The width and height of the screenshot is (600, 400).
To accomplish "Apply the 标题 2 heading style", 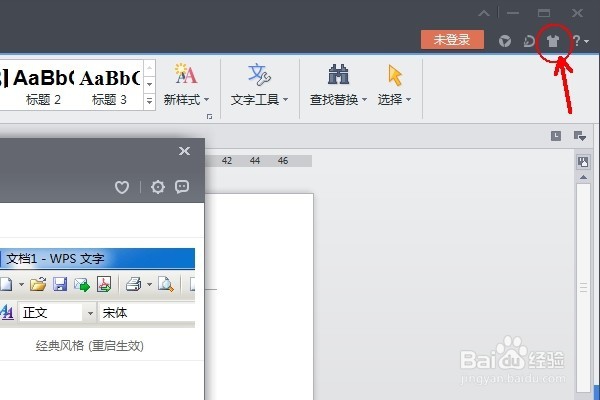I will click(x=43, y=87).
